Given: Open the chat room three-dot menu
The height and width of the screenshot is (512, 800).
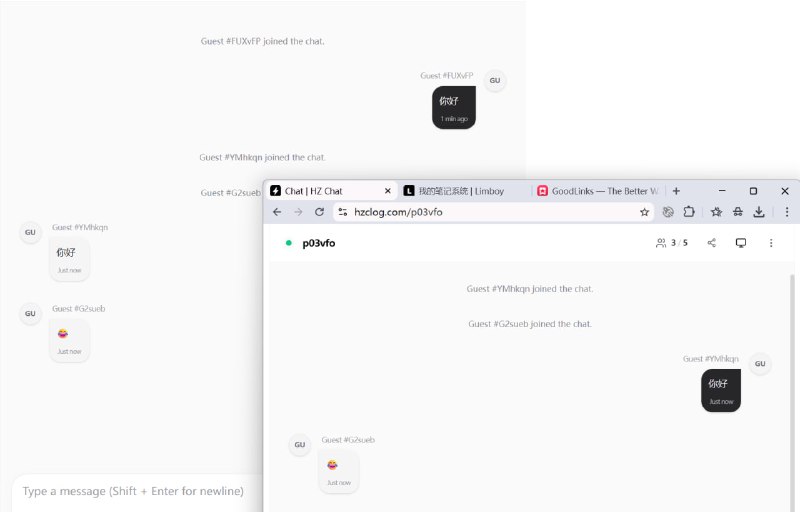Looking at the screenshot, I should click(x=771, y=243).
